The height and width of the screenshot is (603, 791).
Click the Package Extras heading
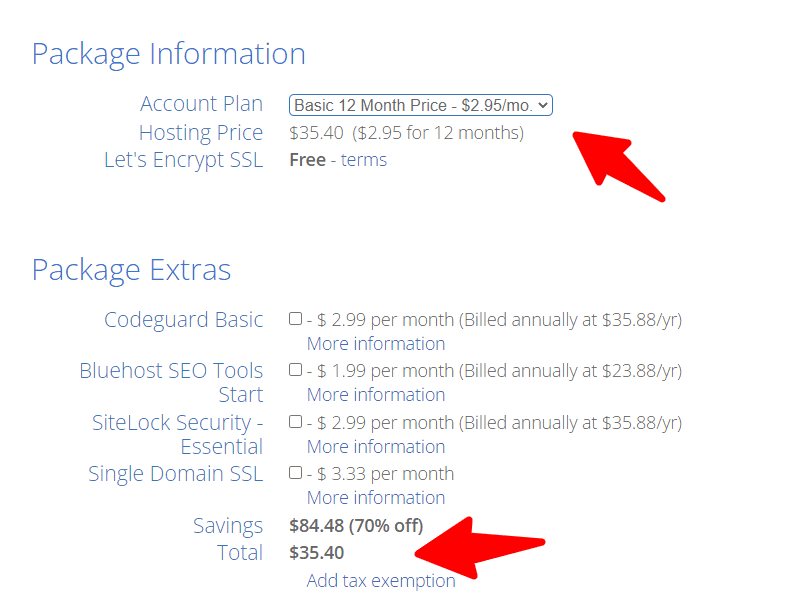click(x=132, y=270)
